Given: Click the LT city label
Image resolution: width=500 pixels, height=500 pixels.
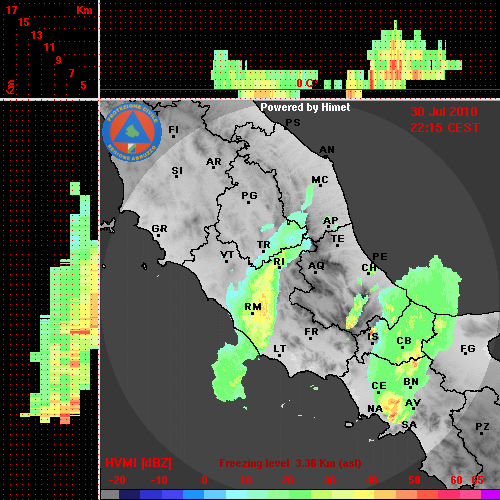Looking at the screenshot, I should [280, 349].
